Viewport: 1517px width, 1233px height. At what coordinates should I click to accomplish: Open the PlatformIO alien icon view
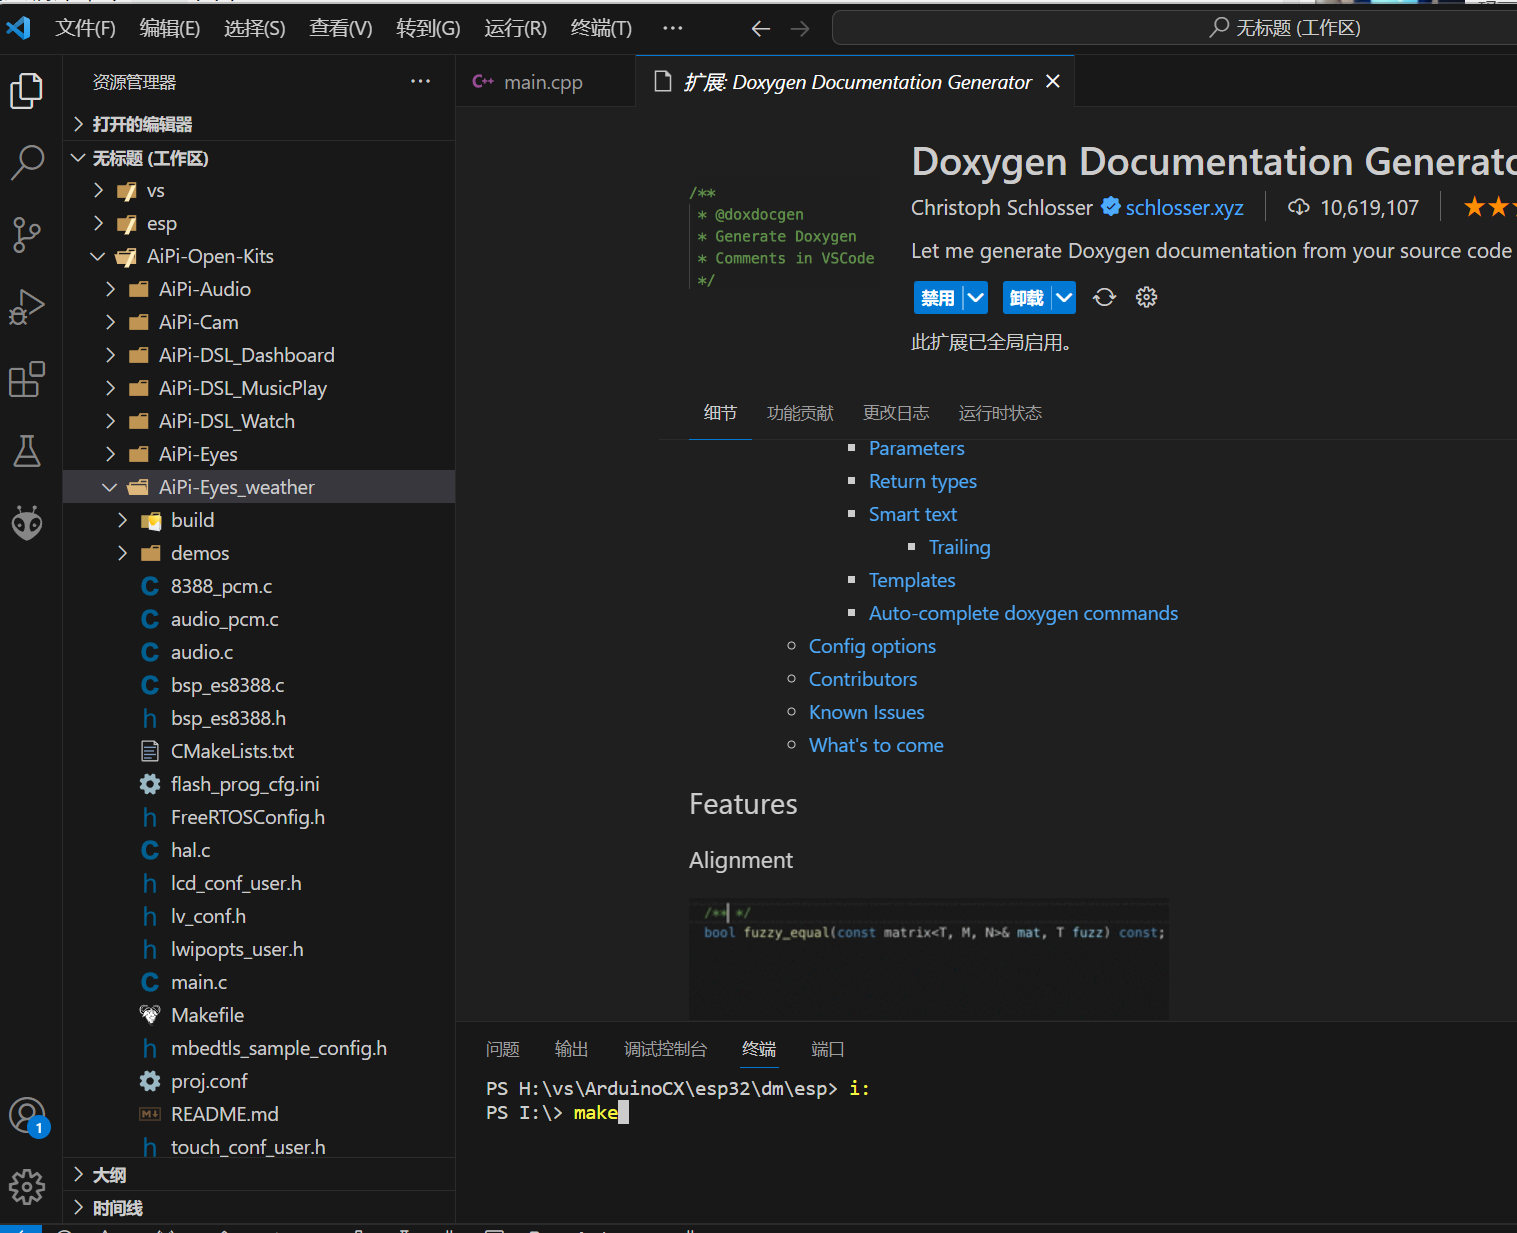27,522
